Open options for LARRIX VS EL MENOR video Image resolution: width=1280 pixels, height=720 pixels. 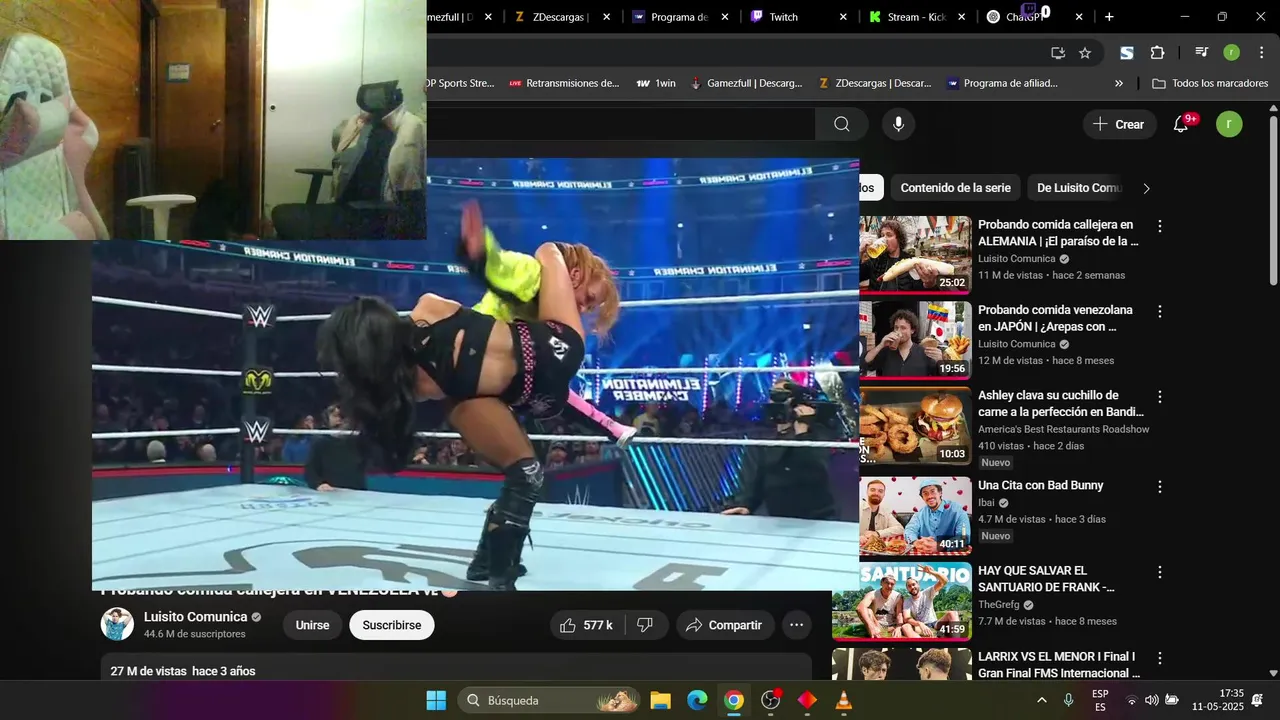tap(1160, 658)
